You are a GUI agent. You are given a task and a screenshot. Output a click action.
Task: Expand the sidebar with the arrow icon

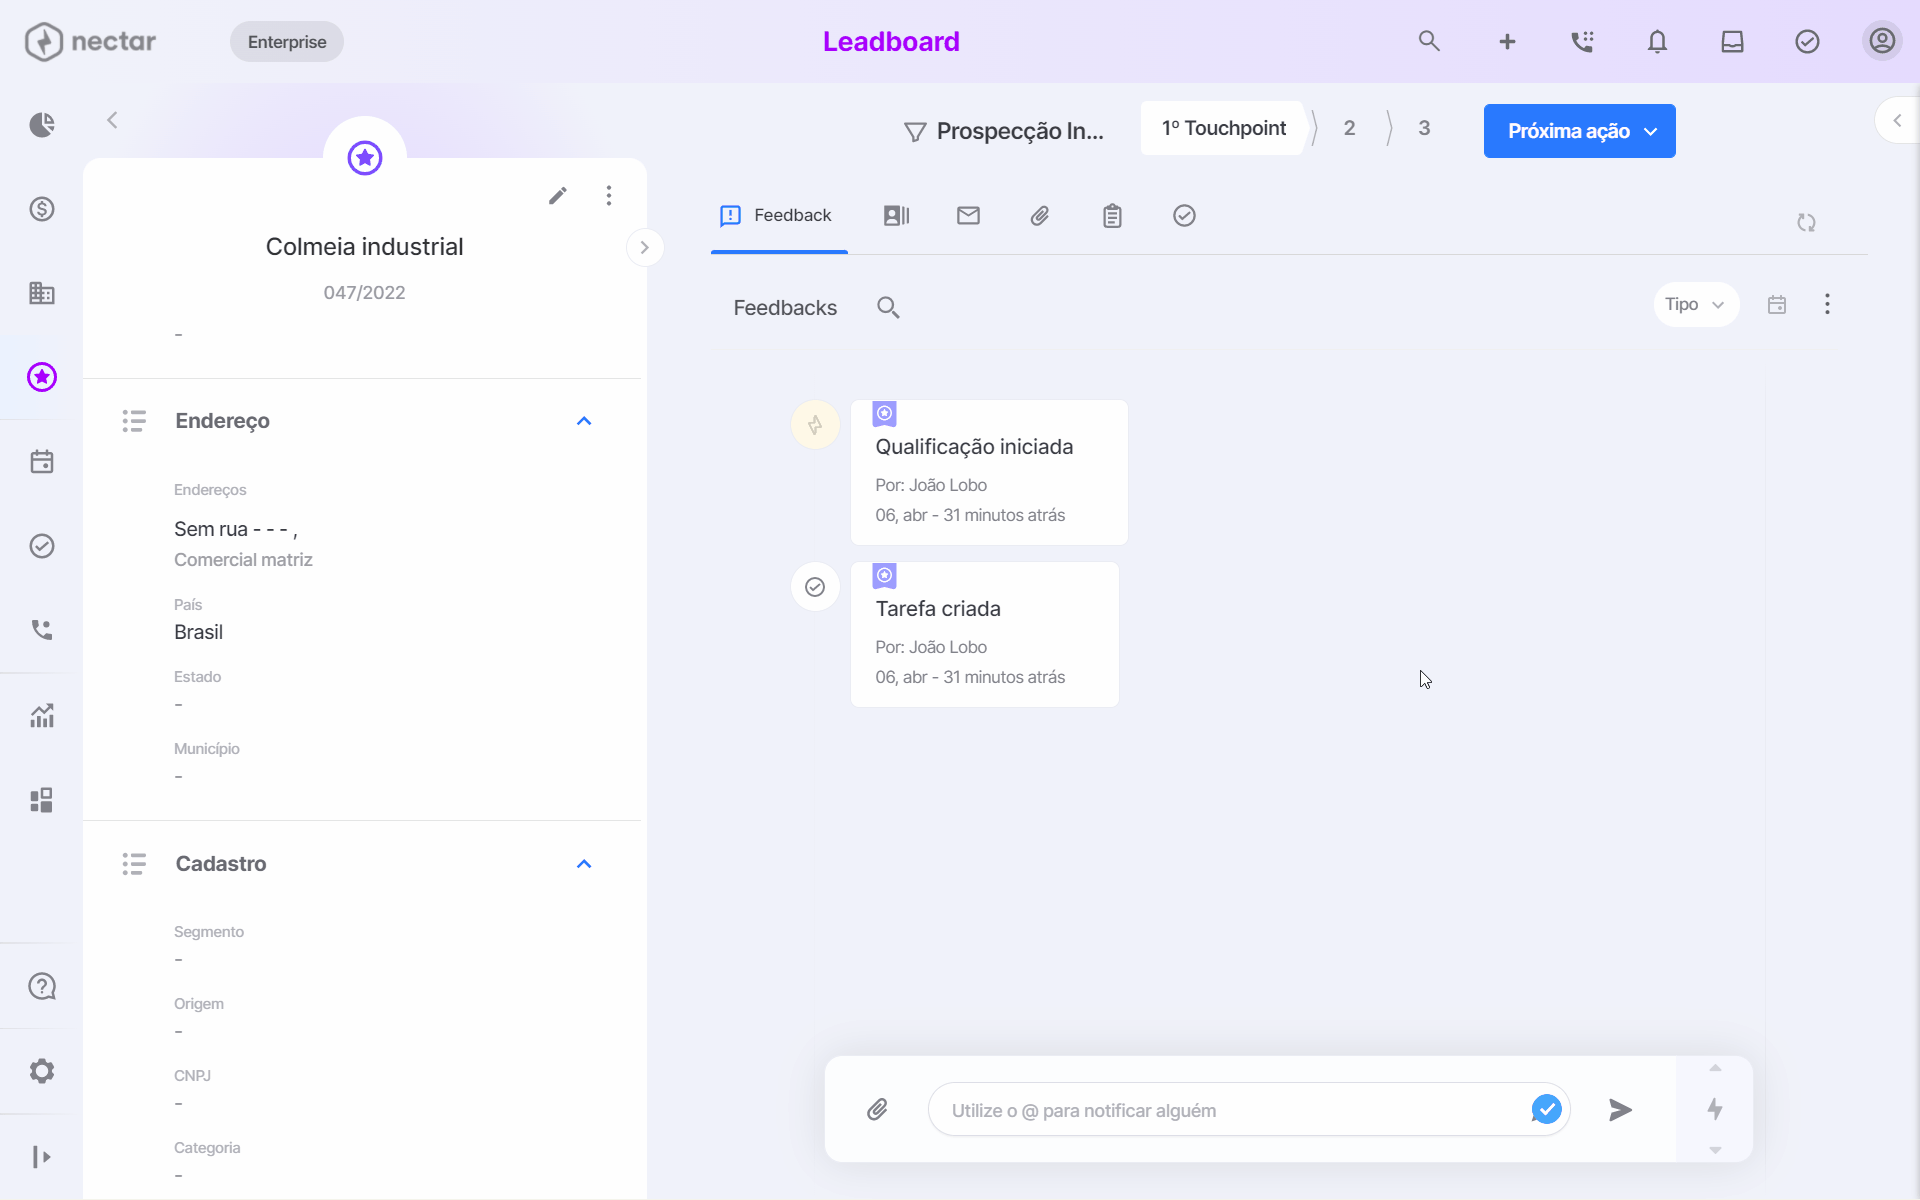coord(41,1157)
